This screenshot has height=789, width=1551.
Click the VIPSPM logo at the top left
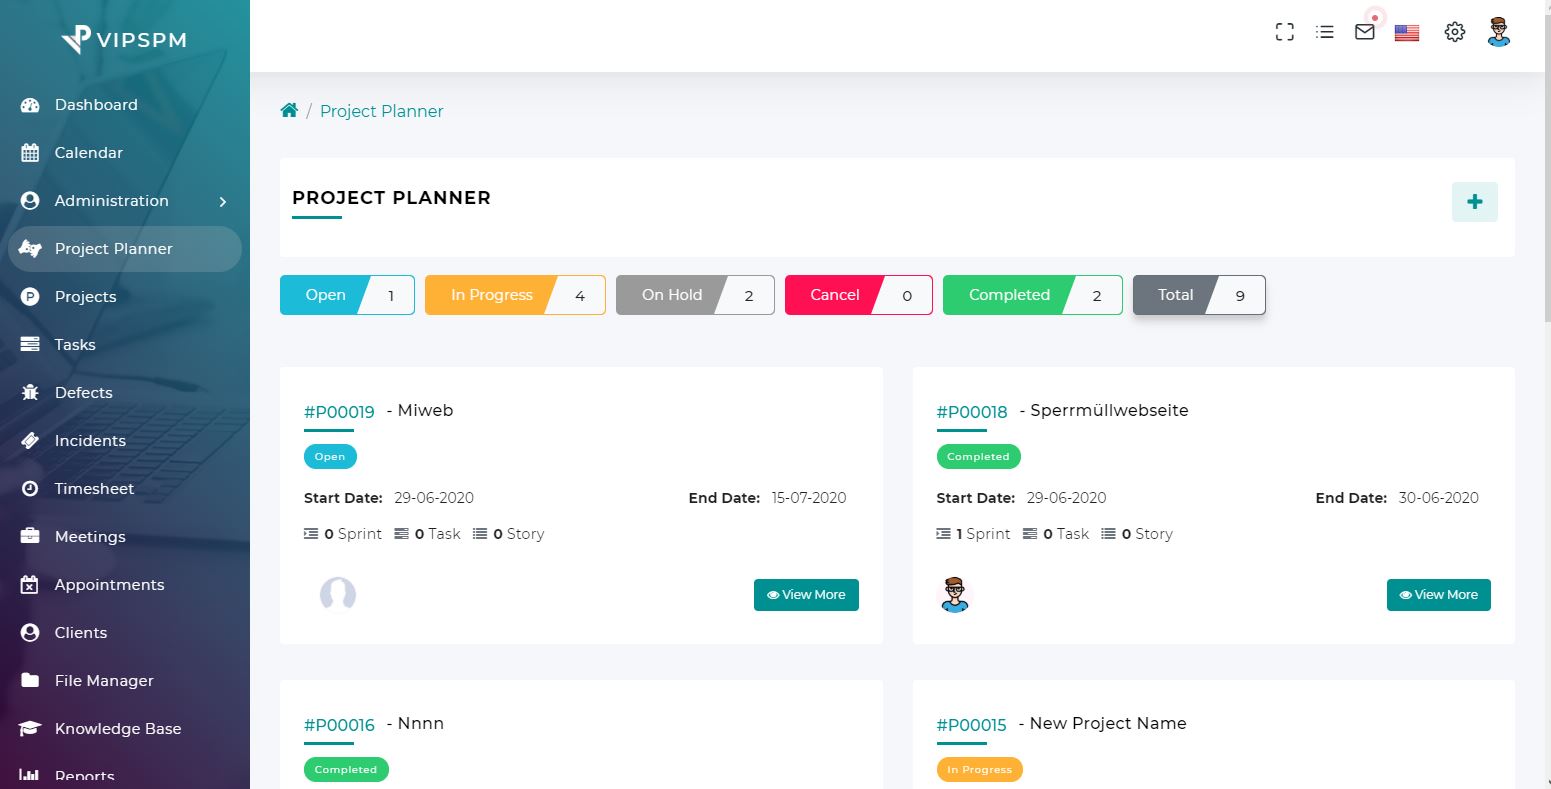click(x=122, y=40)
